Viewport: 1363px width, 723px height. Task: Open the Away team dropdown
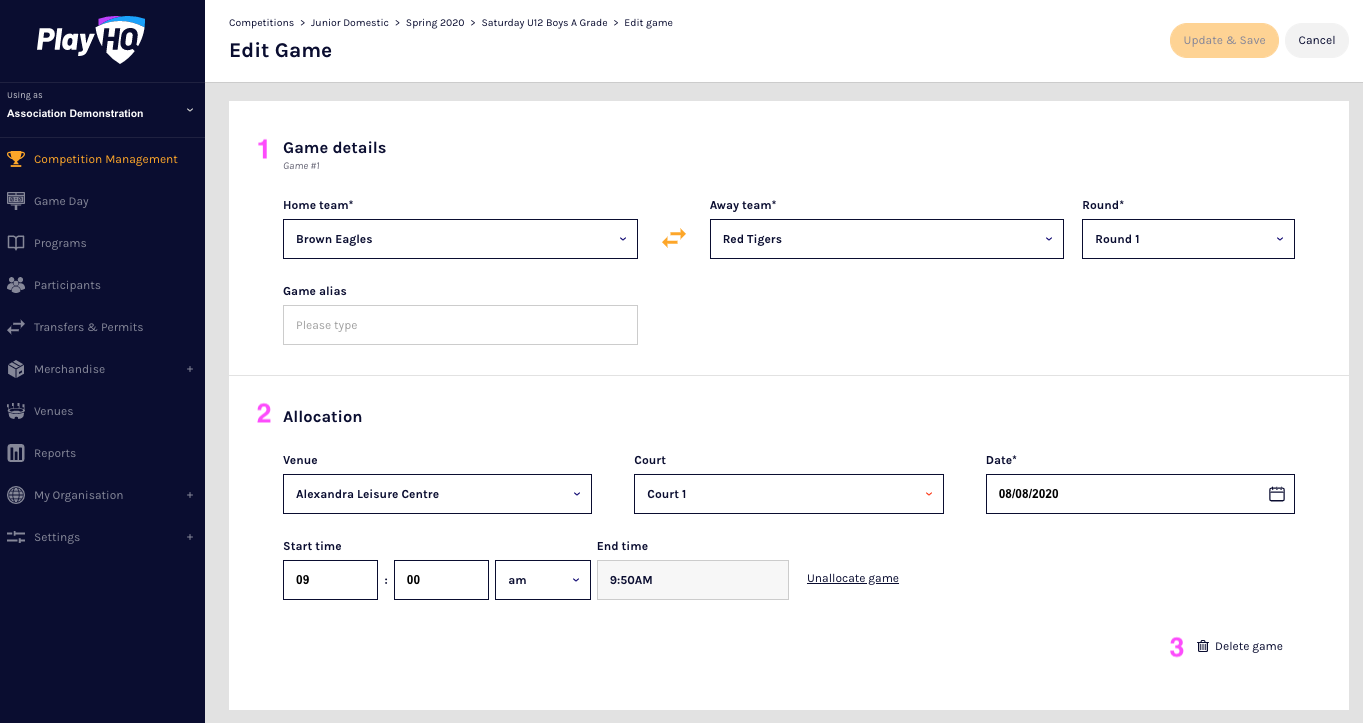click(x=887, y=239)
